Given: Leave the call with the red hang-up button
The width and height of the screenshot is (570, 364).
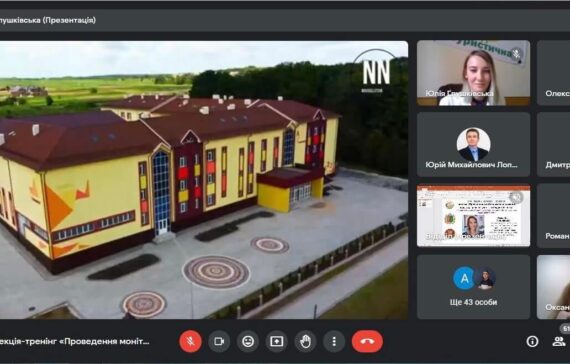Looking at the screenshot, I should (x=367, y=341).
